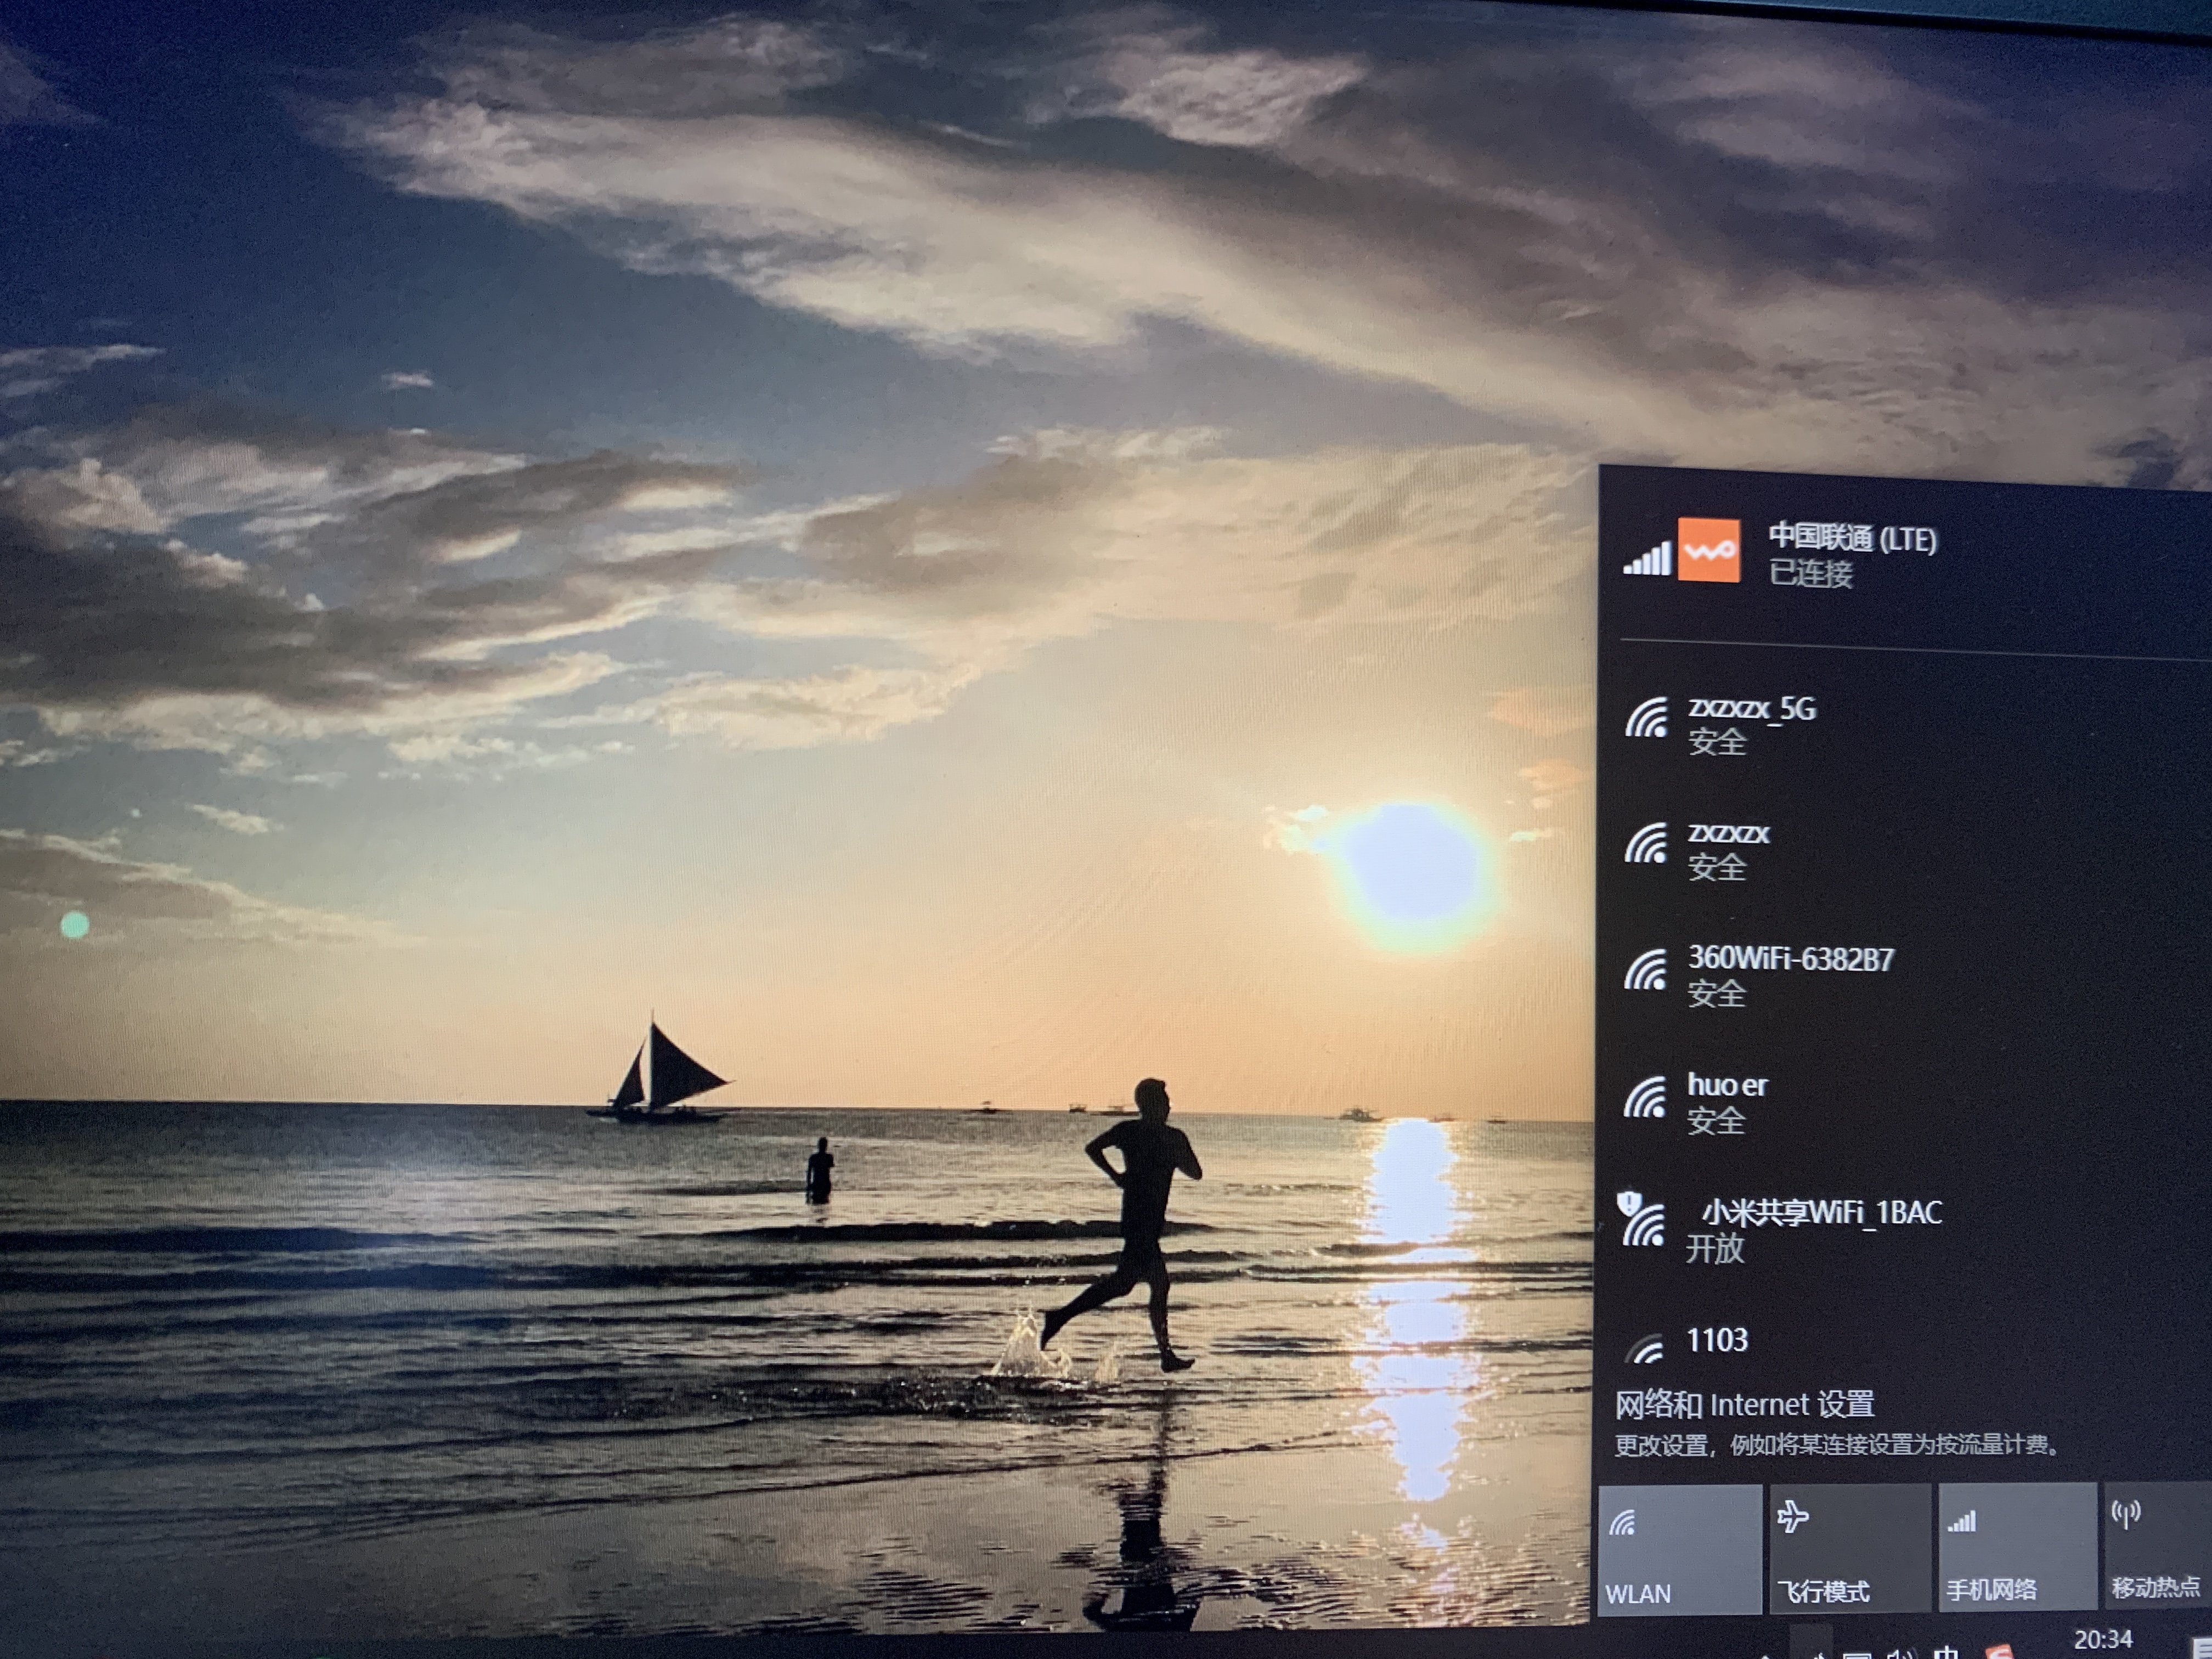Select the cellular network (手机网络) tile
Image resolution: width=2212 pixels, height=1659 pixels.
pyautogui.click(x=2017, y=1545)
